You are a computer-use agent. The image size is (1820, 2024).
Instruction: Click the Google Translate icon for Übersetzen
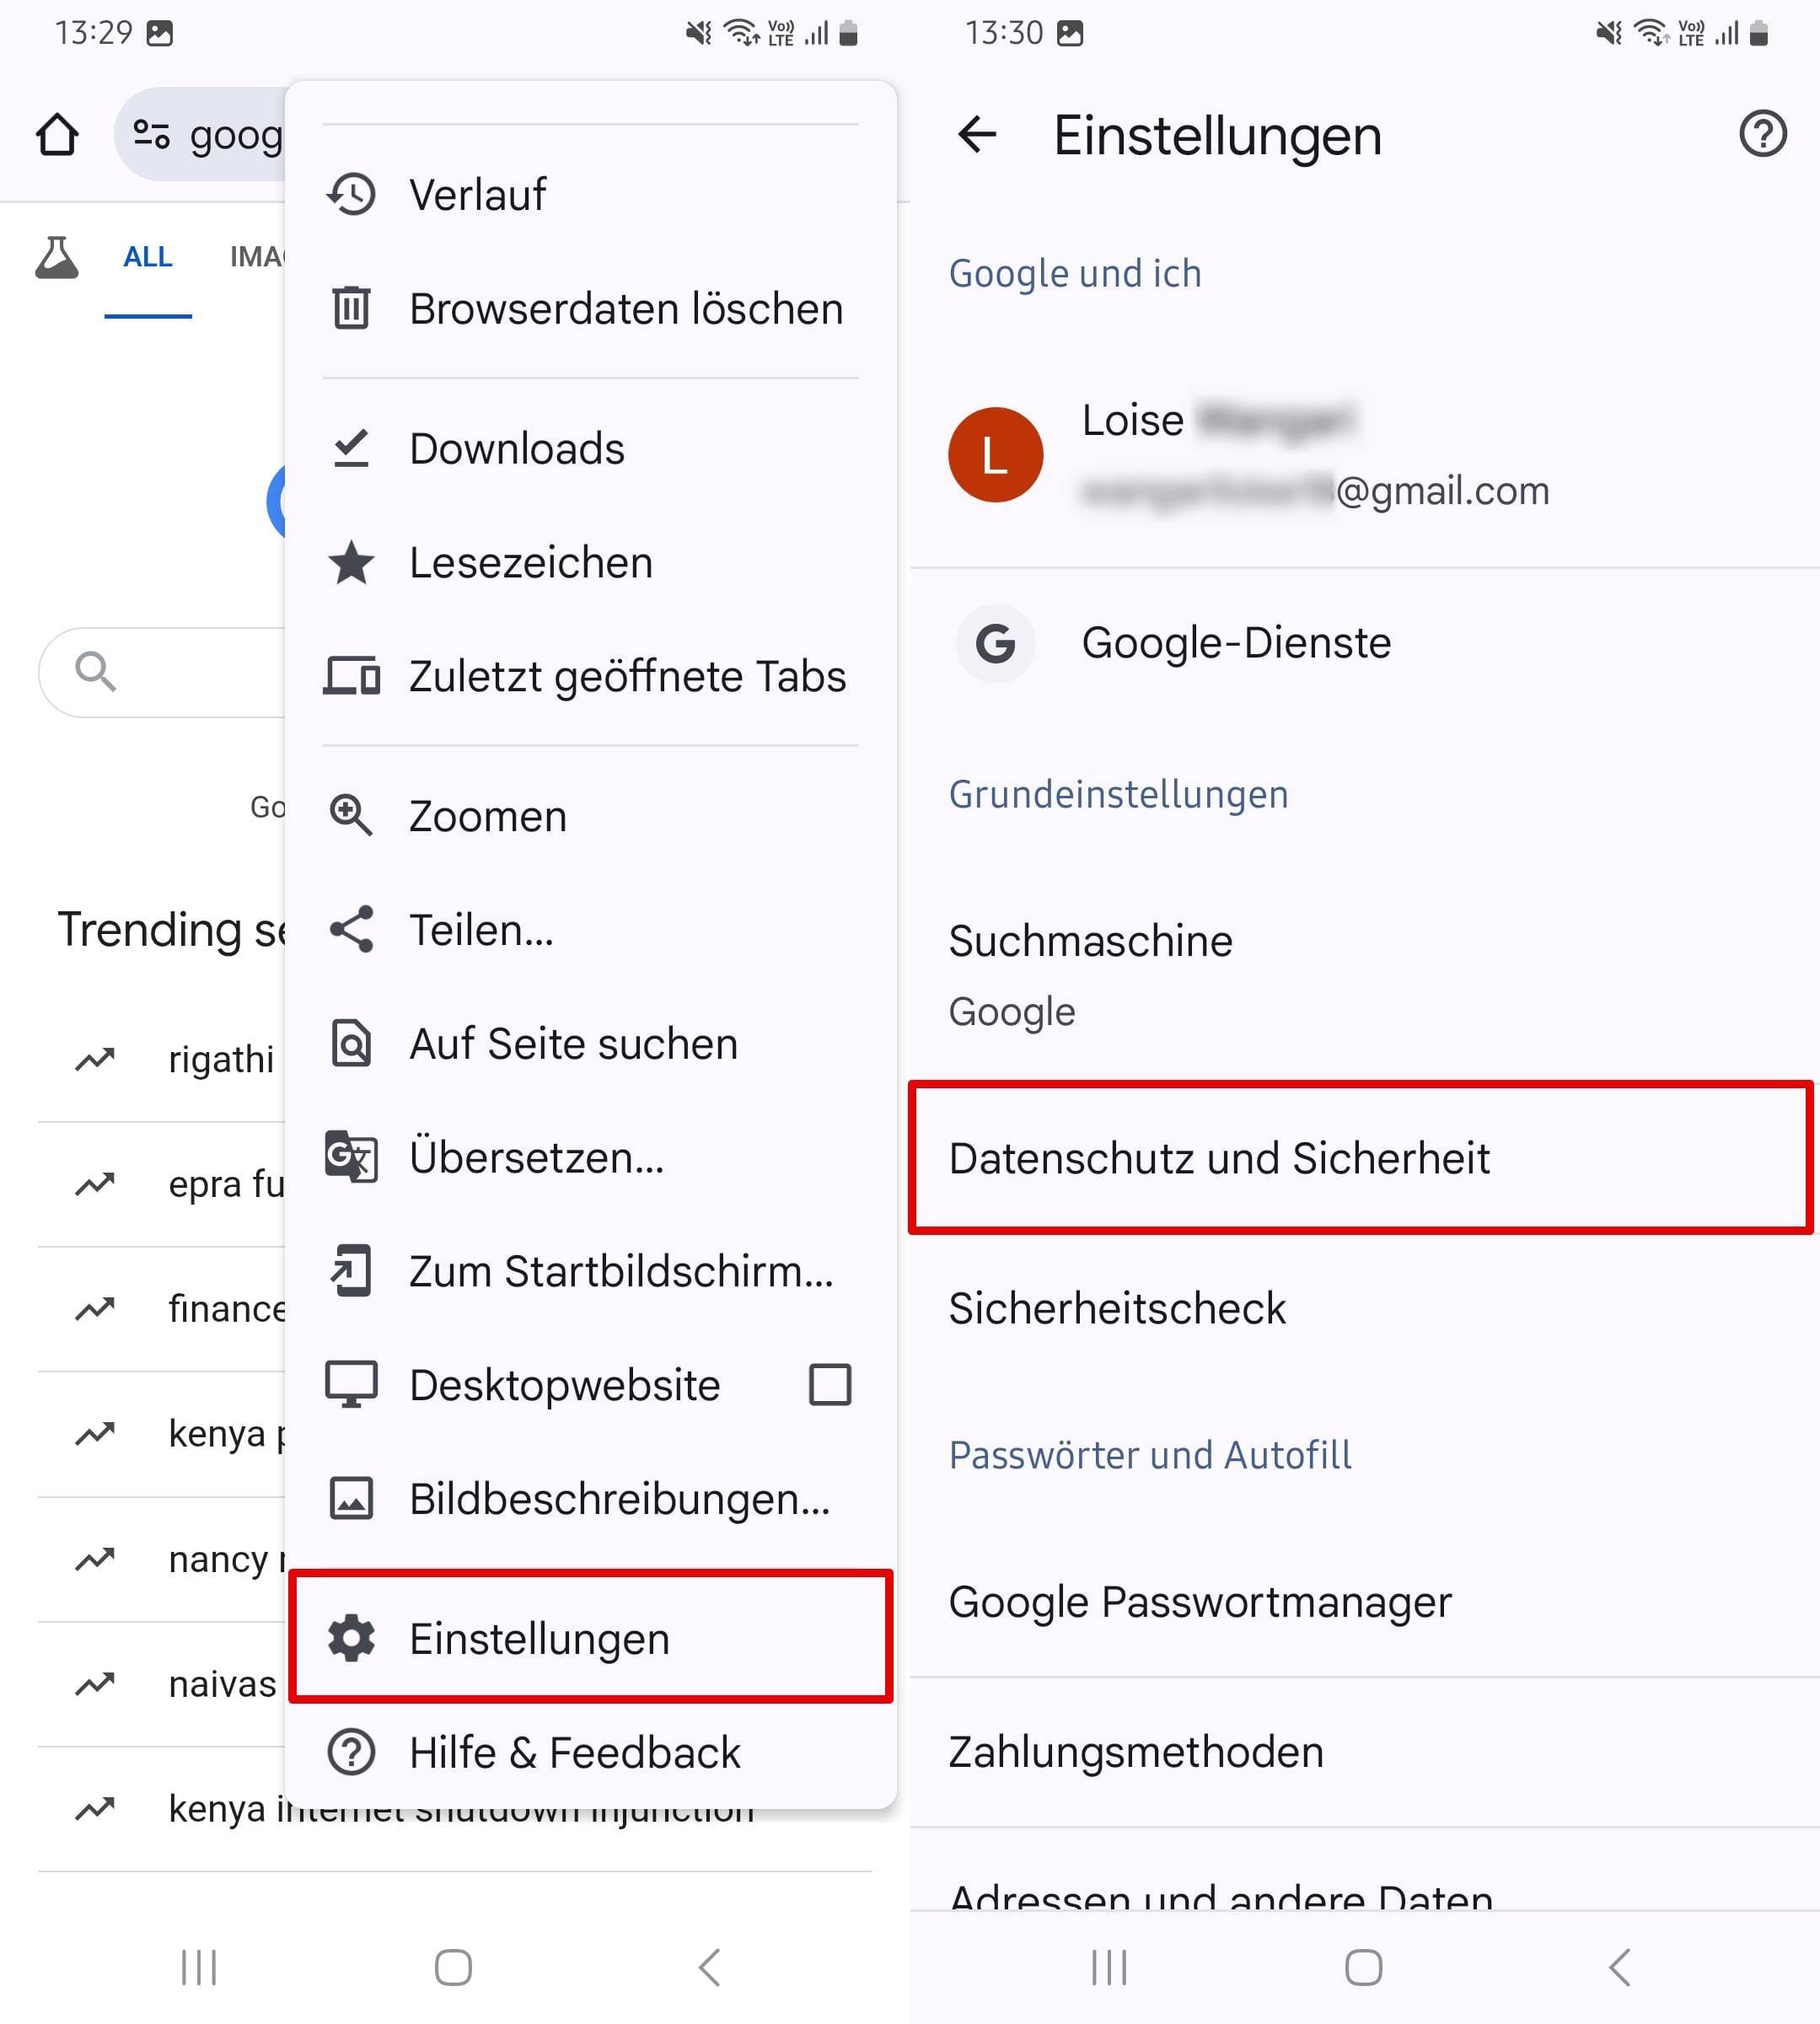point(351,1157)
